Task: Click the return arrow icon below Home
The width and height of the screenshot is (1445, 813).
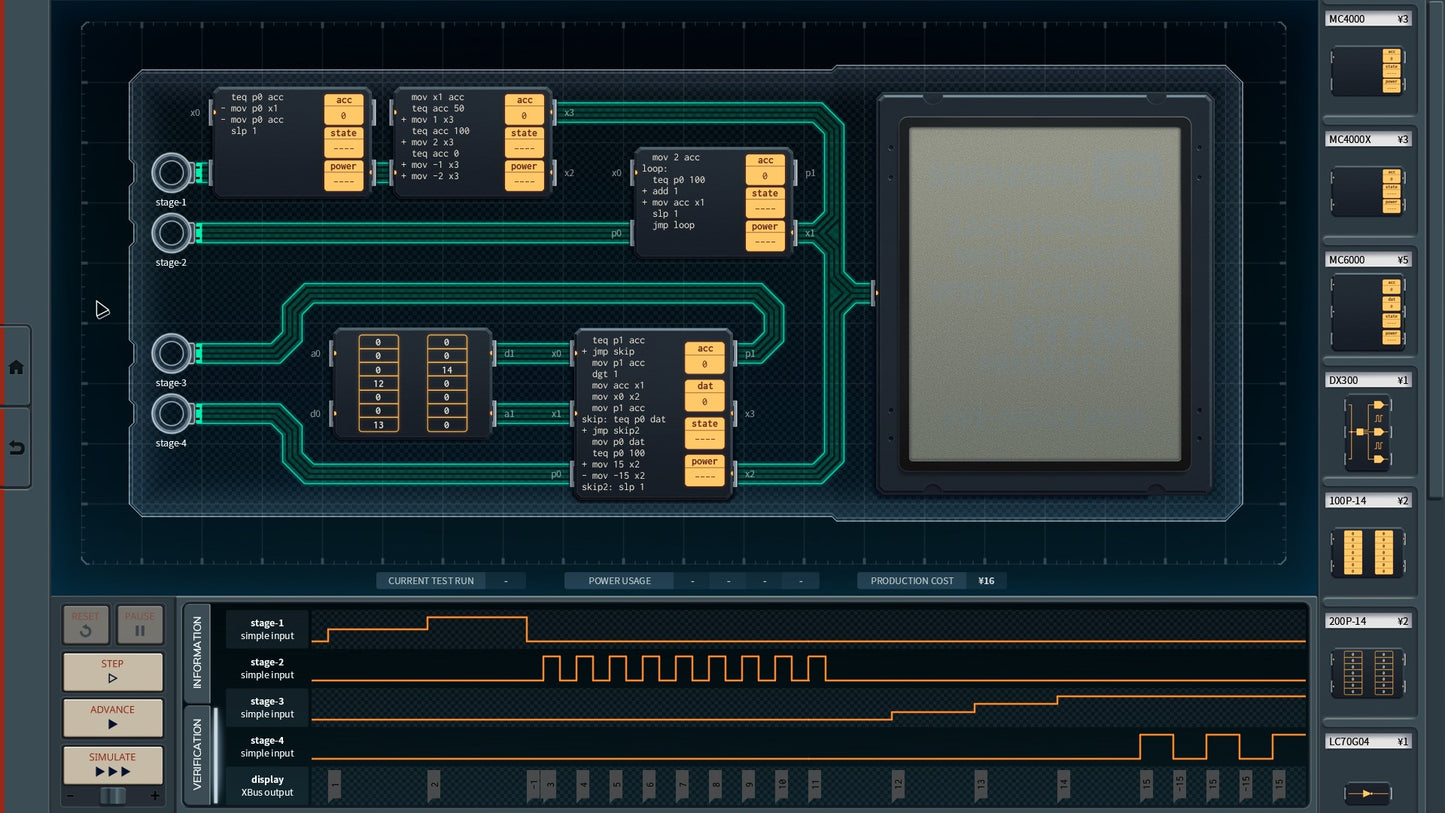Action: 15,447
